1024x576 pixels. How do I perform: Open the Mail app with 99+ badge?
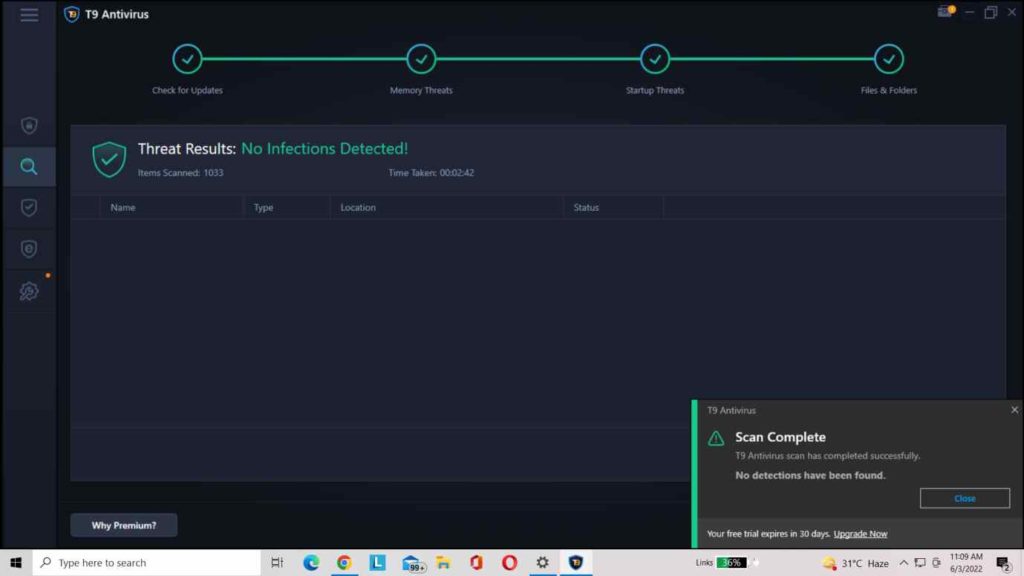[412, 563]
